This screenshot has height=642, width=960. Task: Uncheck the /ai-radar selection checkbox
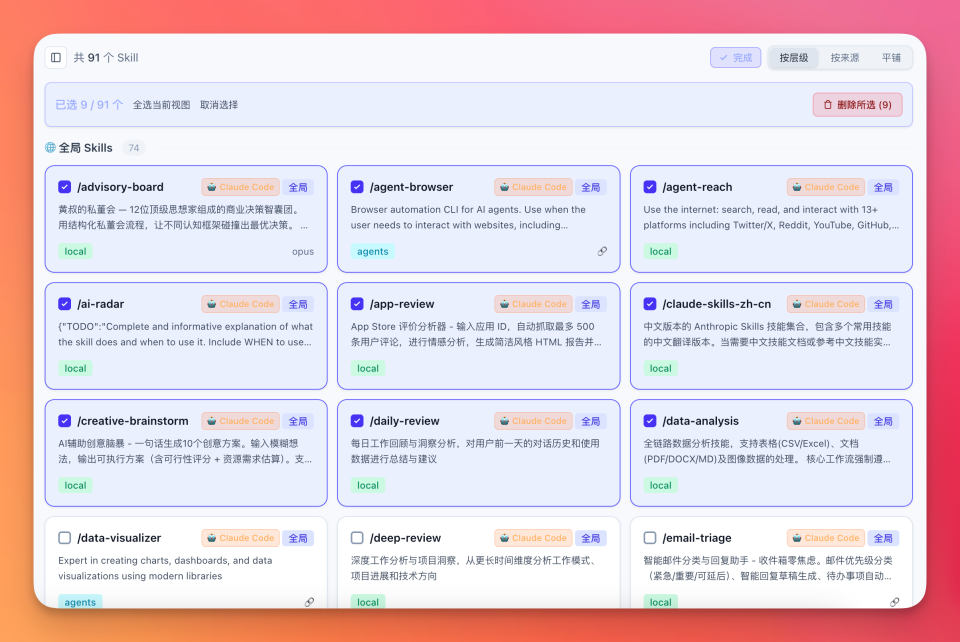(x=64, y=303)
